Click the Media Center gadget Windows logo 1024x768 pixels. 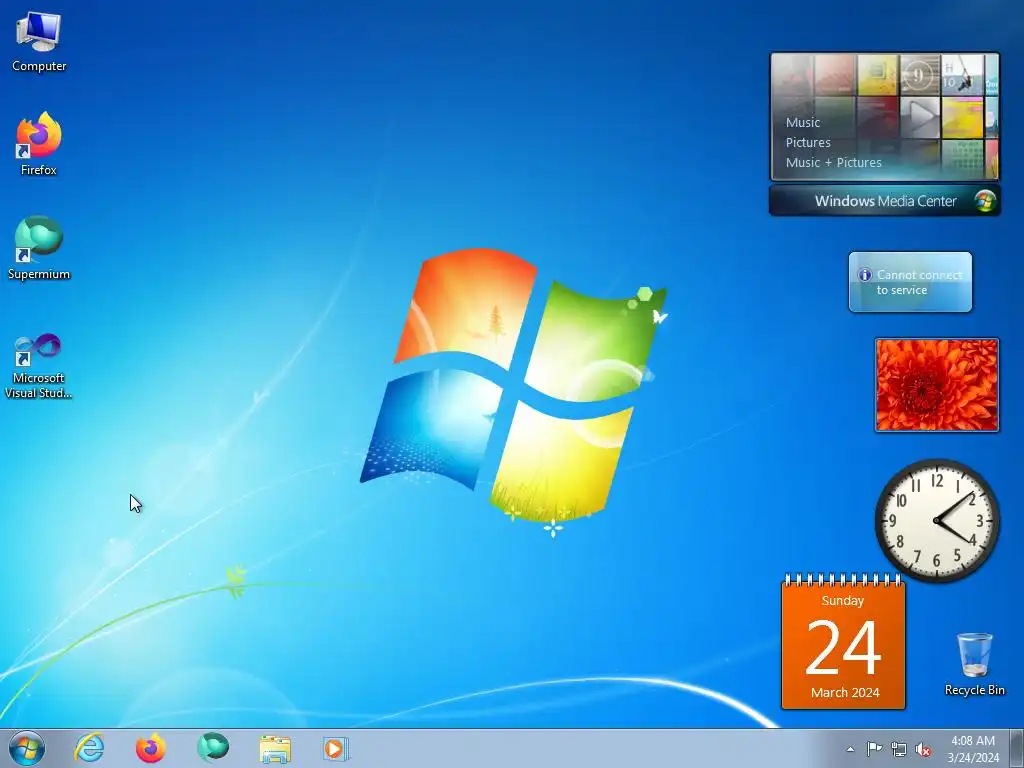985,200
